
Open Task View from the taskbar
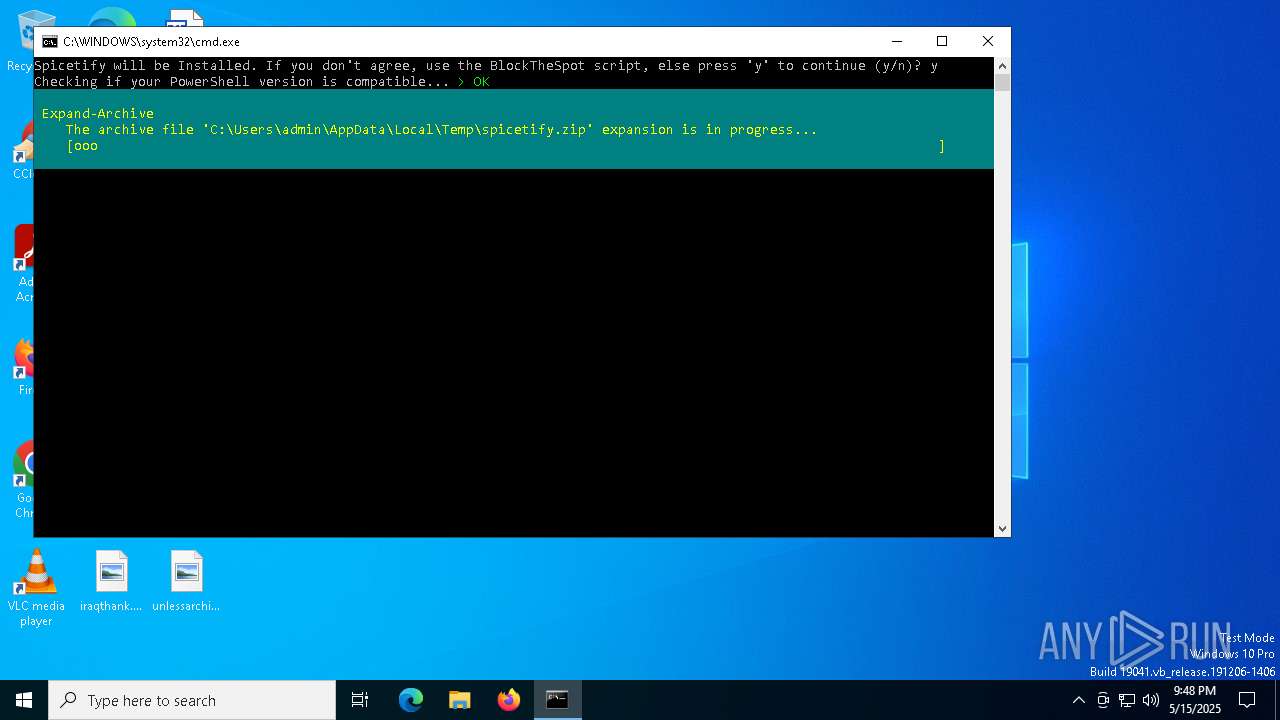pyautogui.click(x=360, y=700)
